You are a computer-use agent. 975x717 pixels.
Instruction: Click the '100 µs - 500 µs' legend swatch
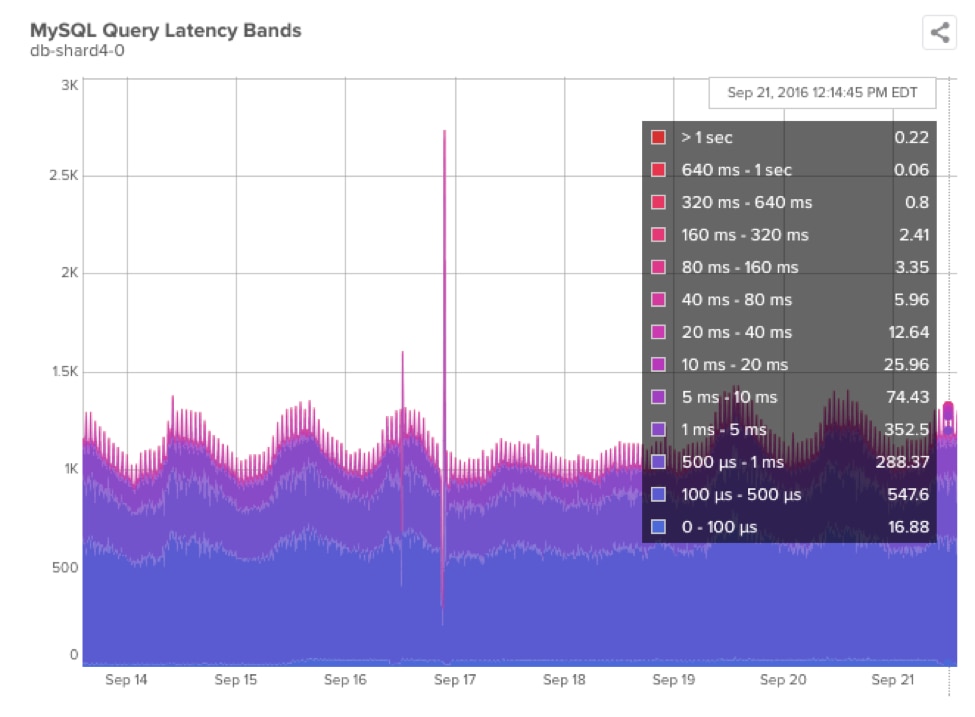tap(658, 494)
